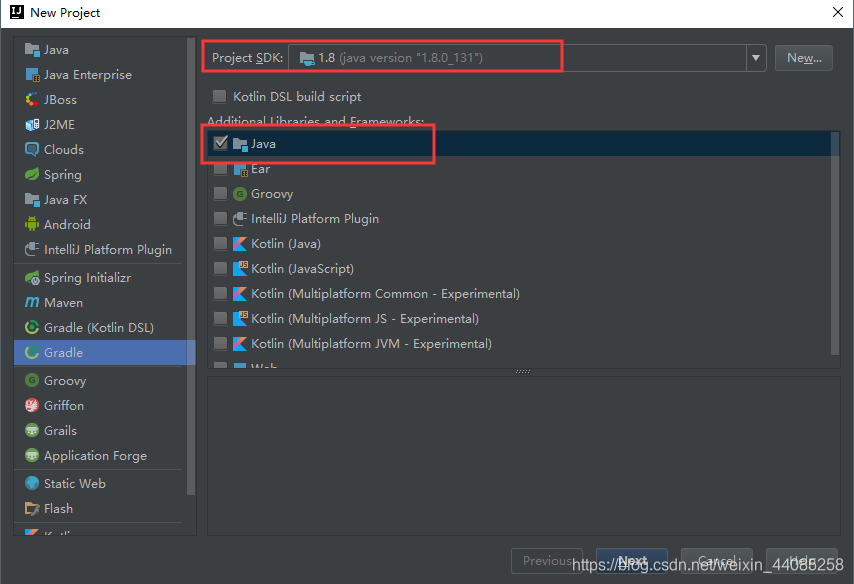Screen dimensions: 854x584
Task: Click the IntelliJ Platform Plugin framework icon
Action: [x=240, y=219]
